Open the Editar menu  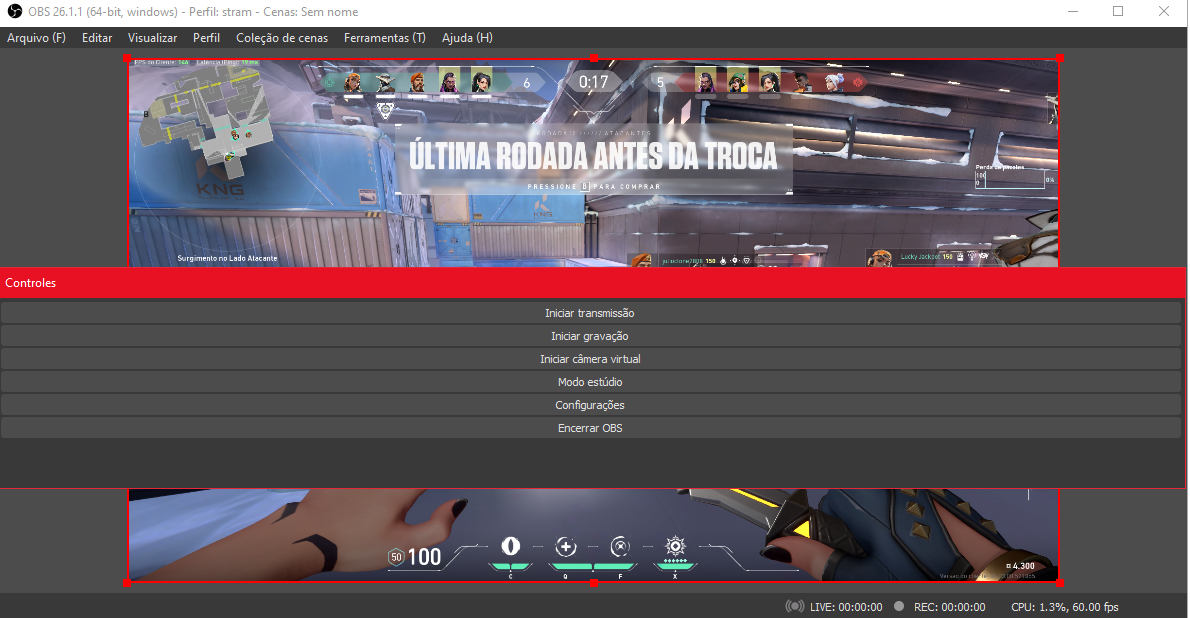(x=97, y=38)
